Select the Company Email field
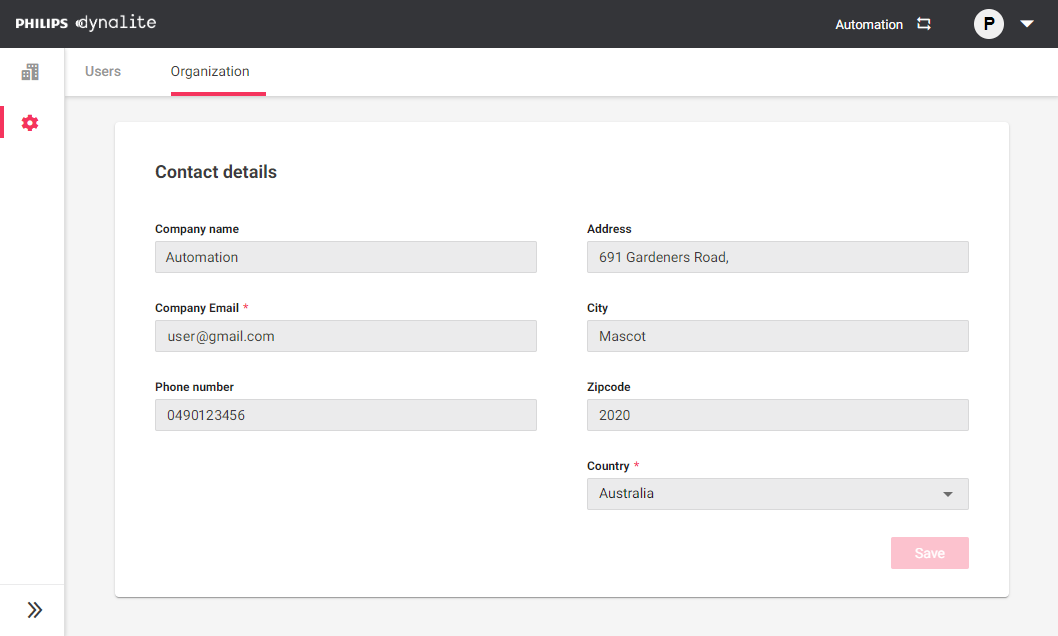The width and height of the screenshot is (1058, 636). click(345, 336)
